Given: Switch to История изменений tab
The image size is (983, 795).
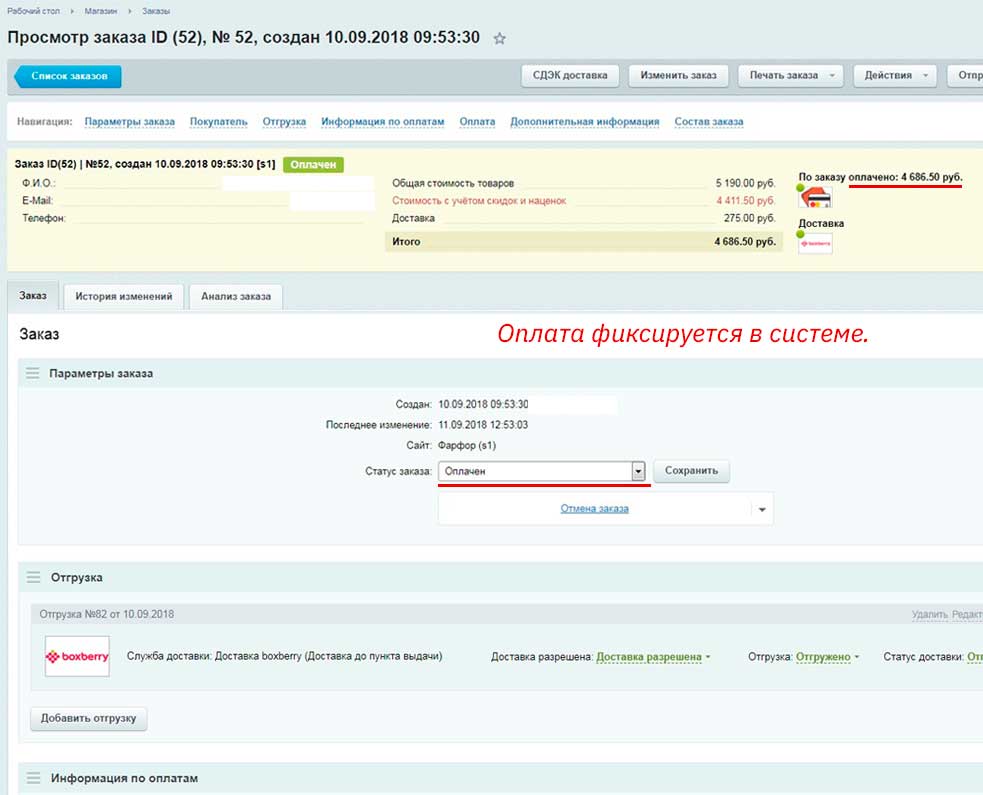Looking at the screenshot, I should [124, 297].
